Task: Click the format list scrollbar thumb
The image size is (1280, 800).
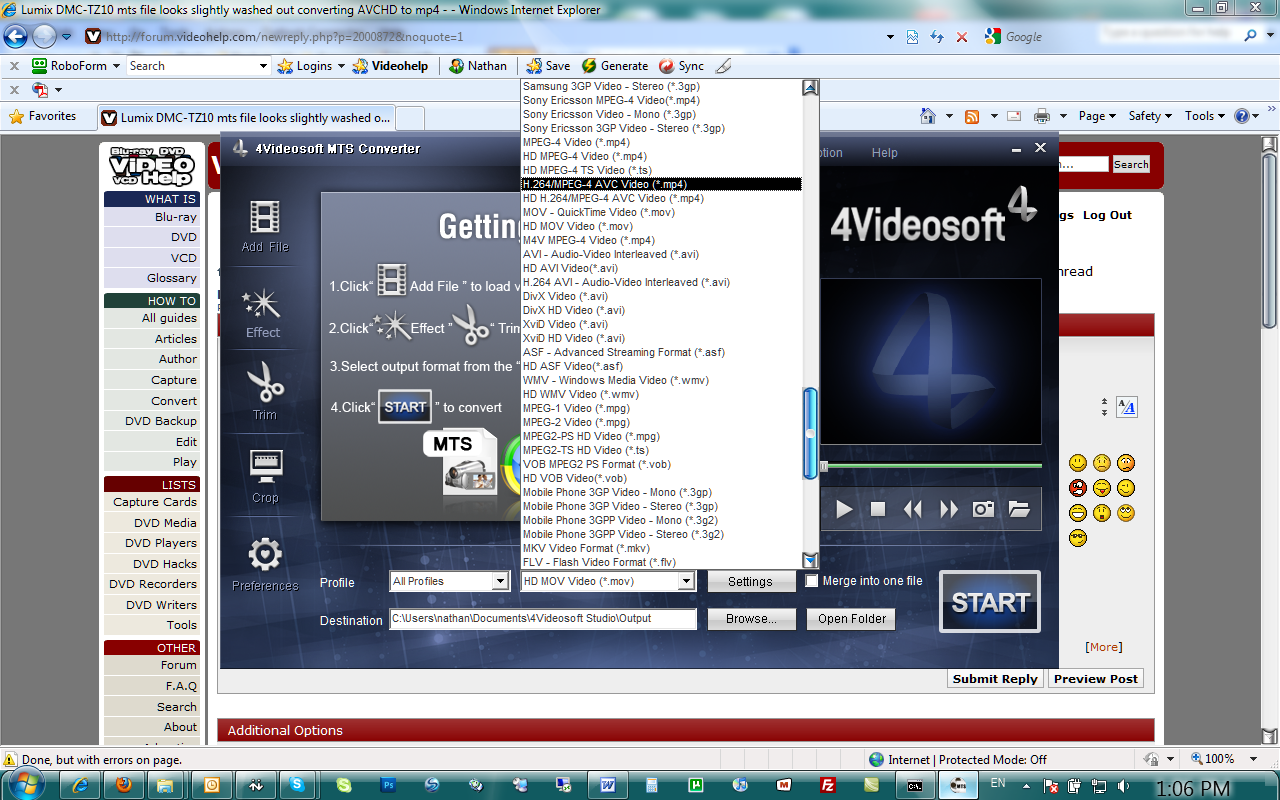Action: [x=811, y=435]
